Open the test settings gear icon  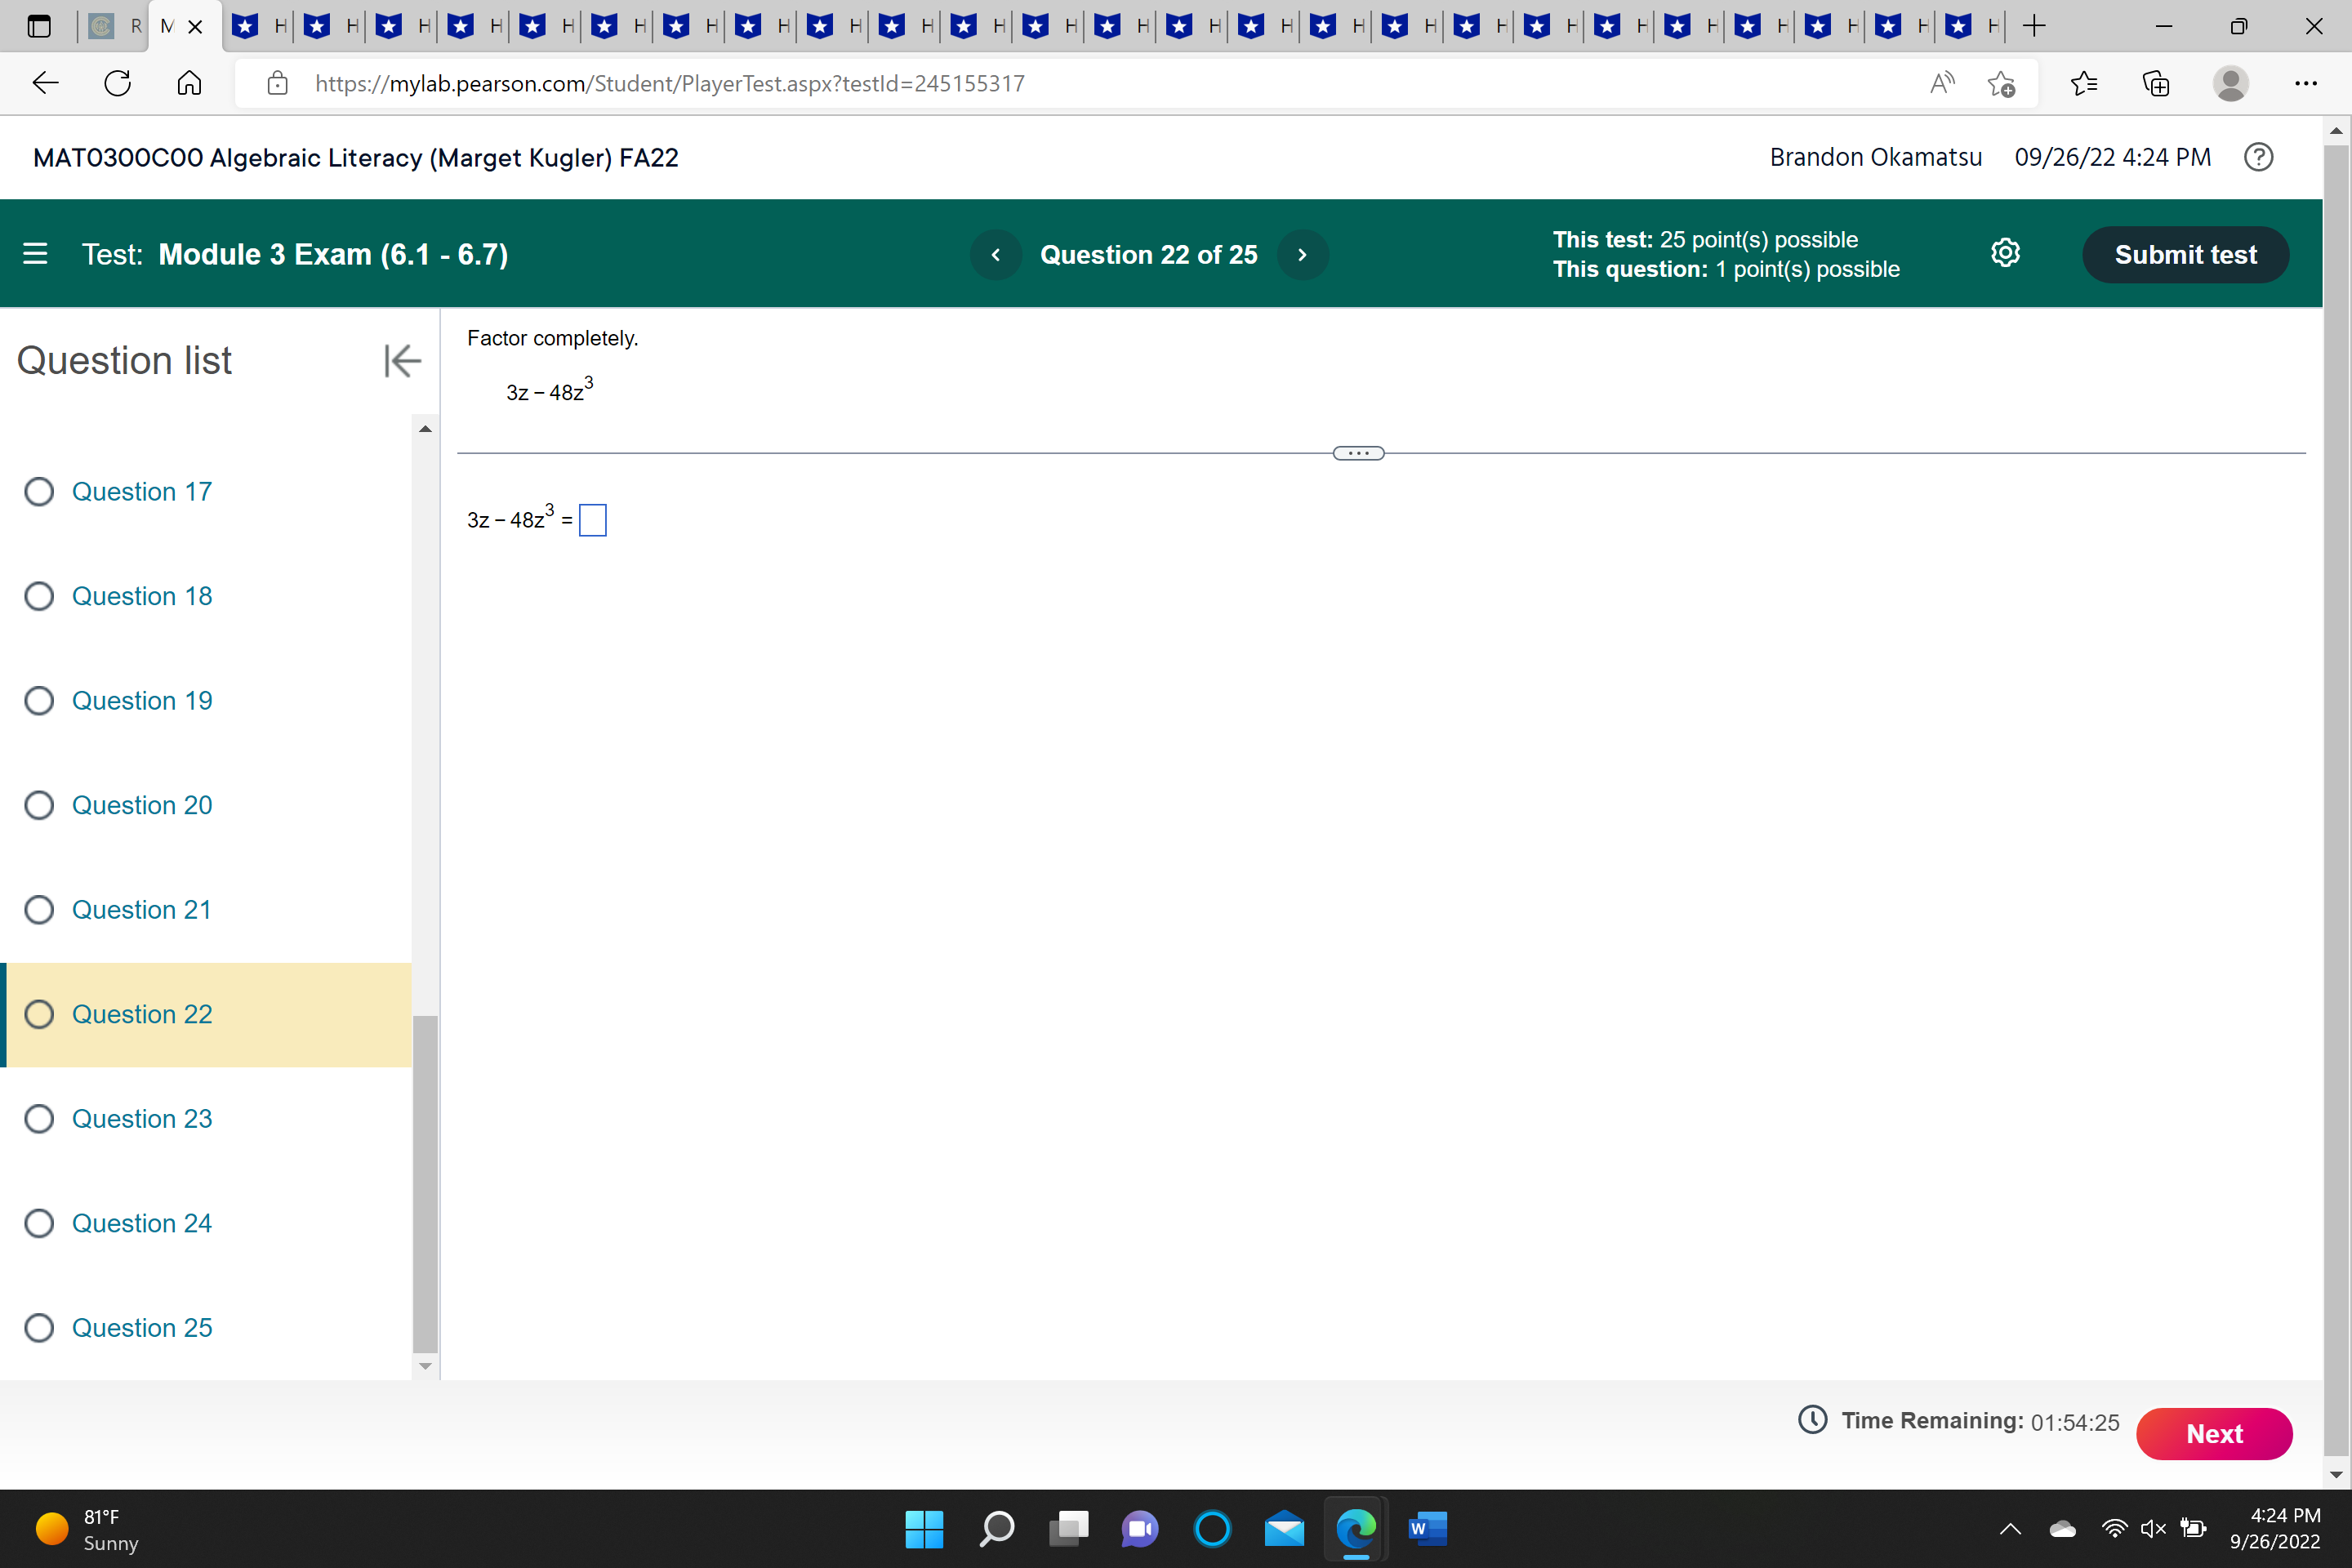2005,254
